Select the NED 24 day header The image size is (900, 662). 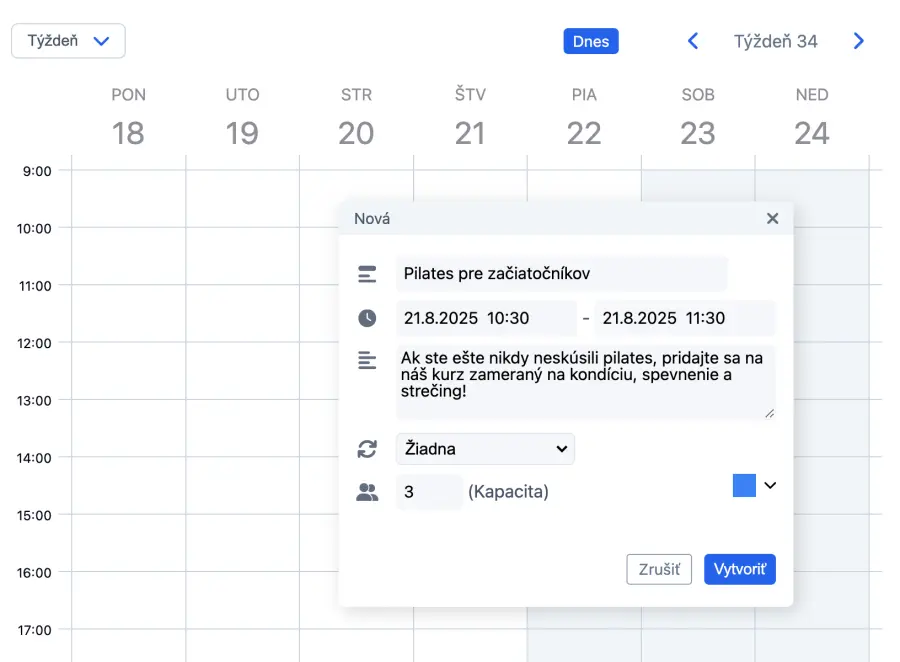(x=811, y=118)
